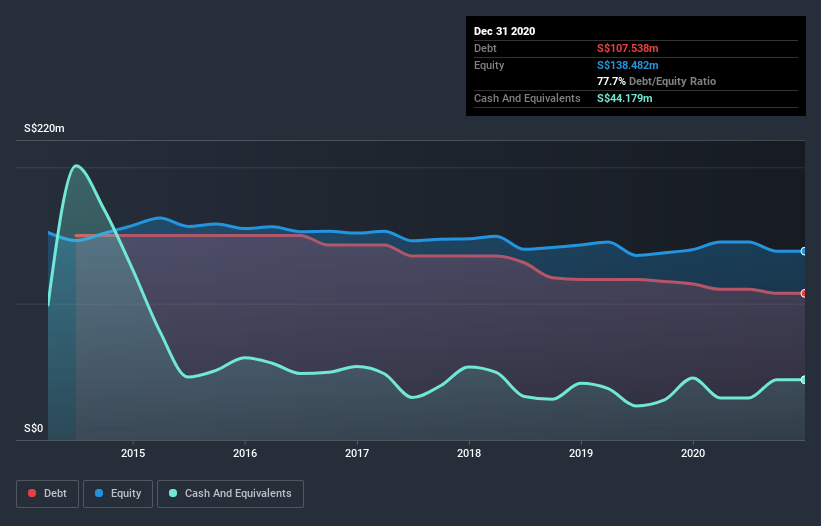This screenshot has width=821, height=526.
Task: Click the Debt label in tooltip
Action: pos(485,48)
